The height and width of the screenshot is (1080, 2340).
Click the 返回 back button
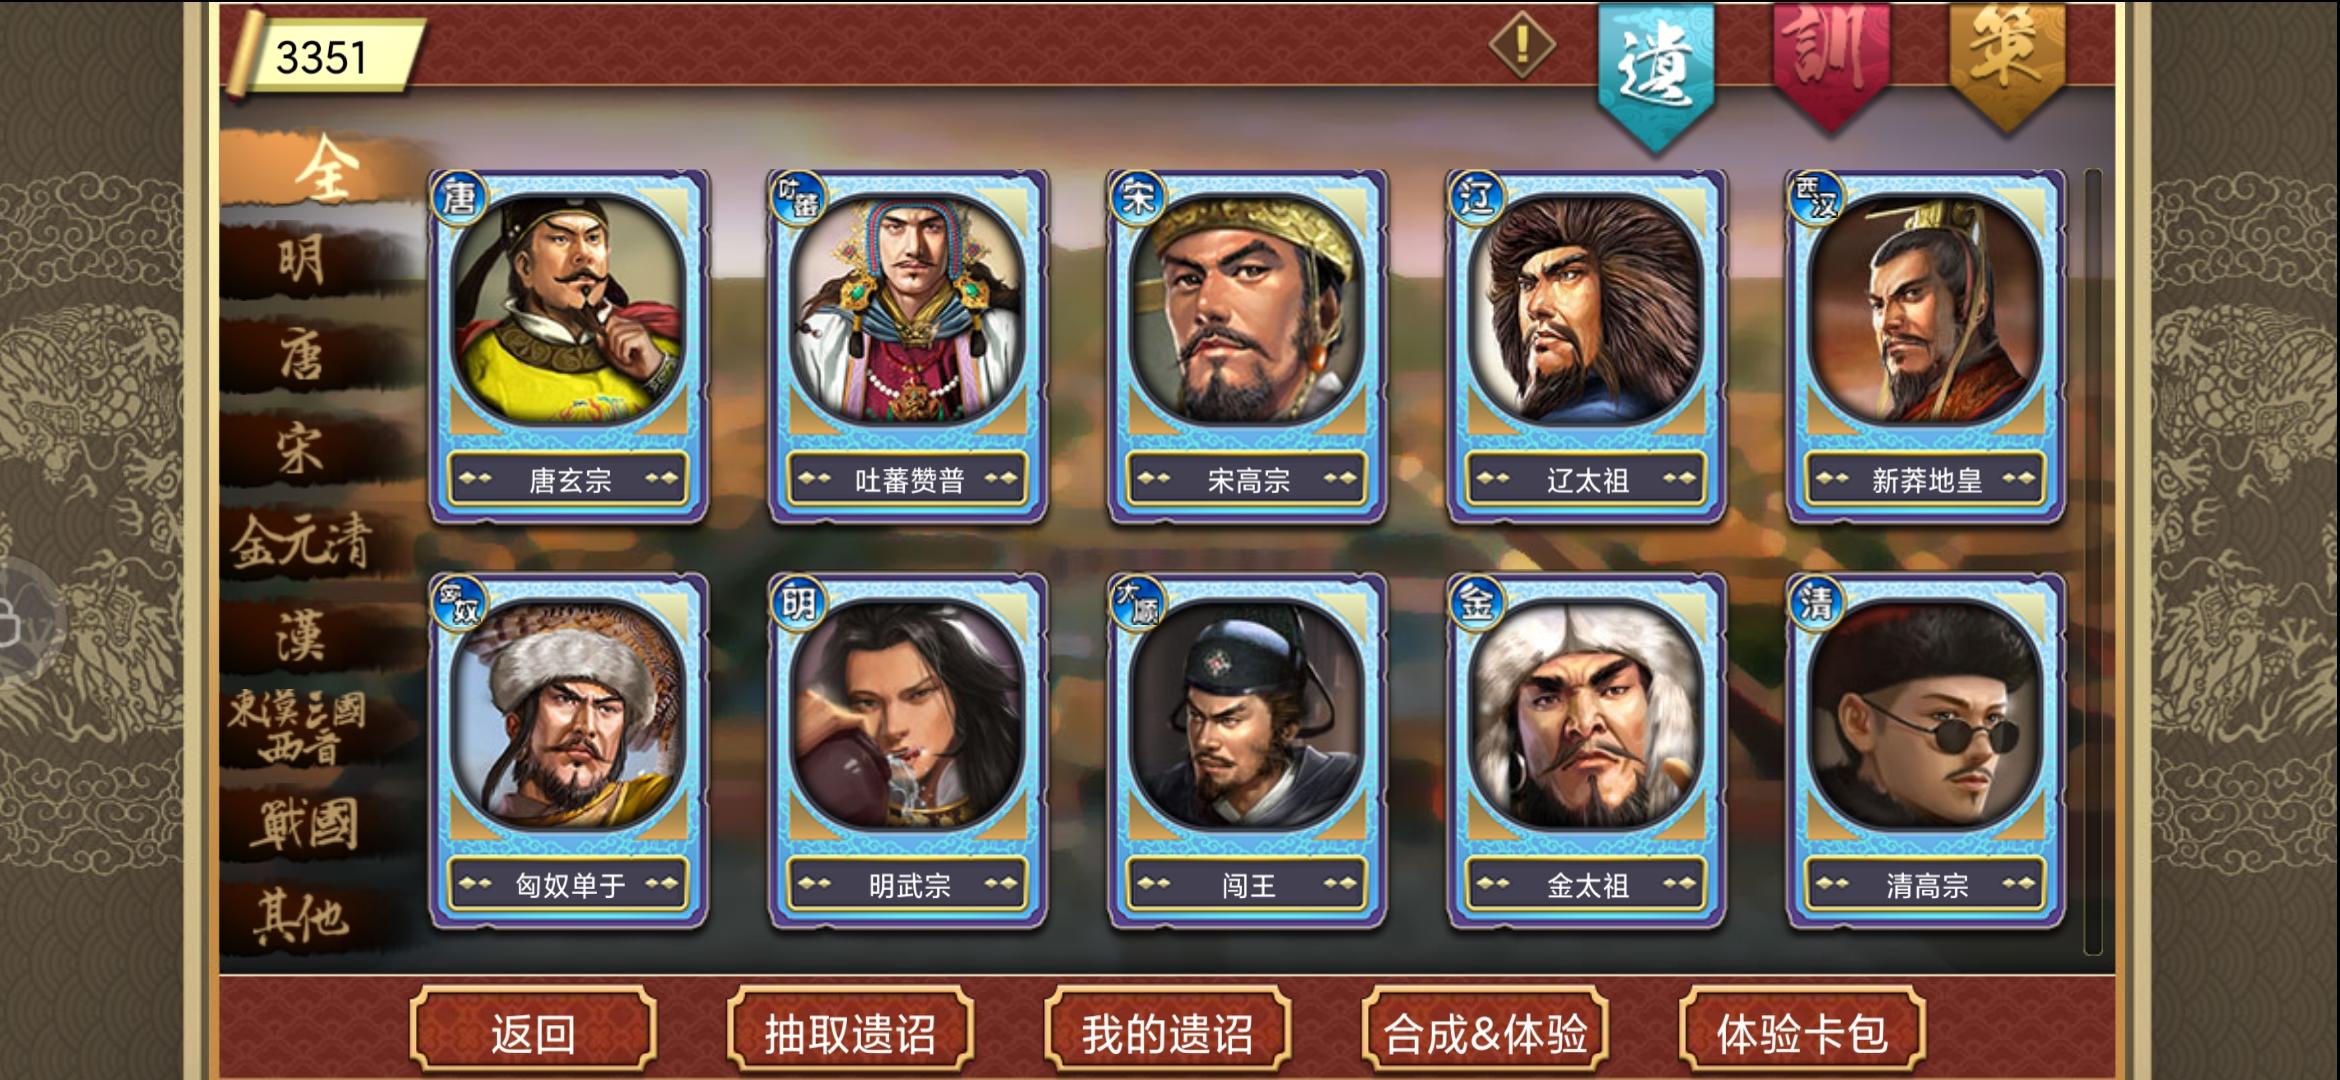tap(533, 1032)
